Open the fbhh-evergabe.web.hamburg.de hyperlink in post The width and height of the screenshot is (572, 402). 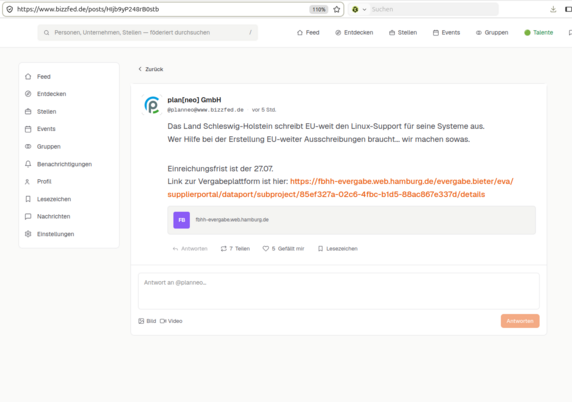[340, 188]
